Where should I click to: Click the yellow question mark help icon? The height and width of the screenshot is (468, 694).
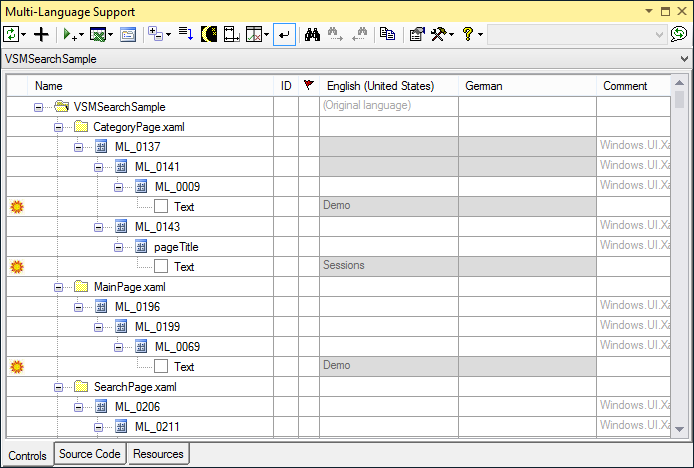click(467, 34)
